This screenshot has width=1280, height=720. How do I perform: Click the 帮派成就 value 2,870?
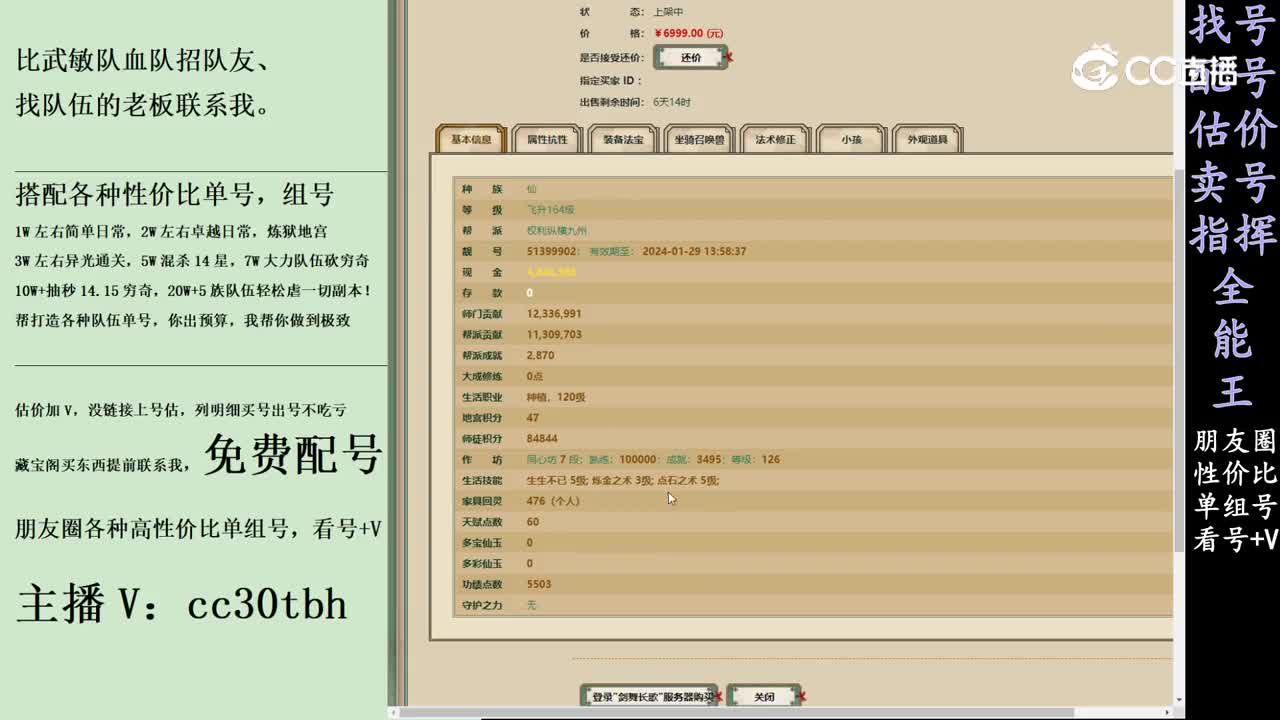pyautogui.click(x=540, y=355)
